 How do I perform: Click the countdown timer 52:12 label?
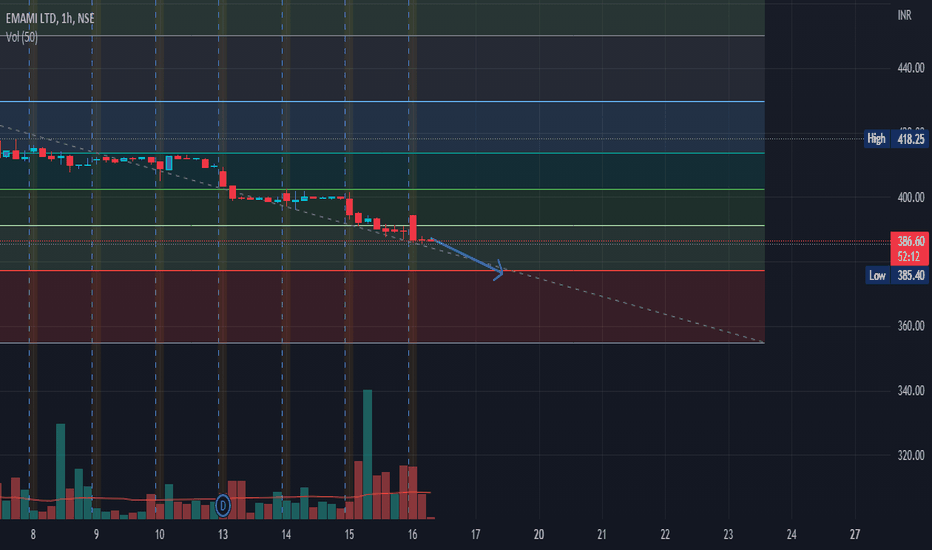click(x=909, y=257)
